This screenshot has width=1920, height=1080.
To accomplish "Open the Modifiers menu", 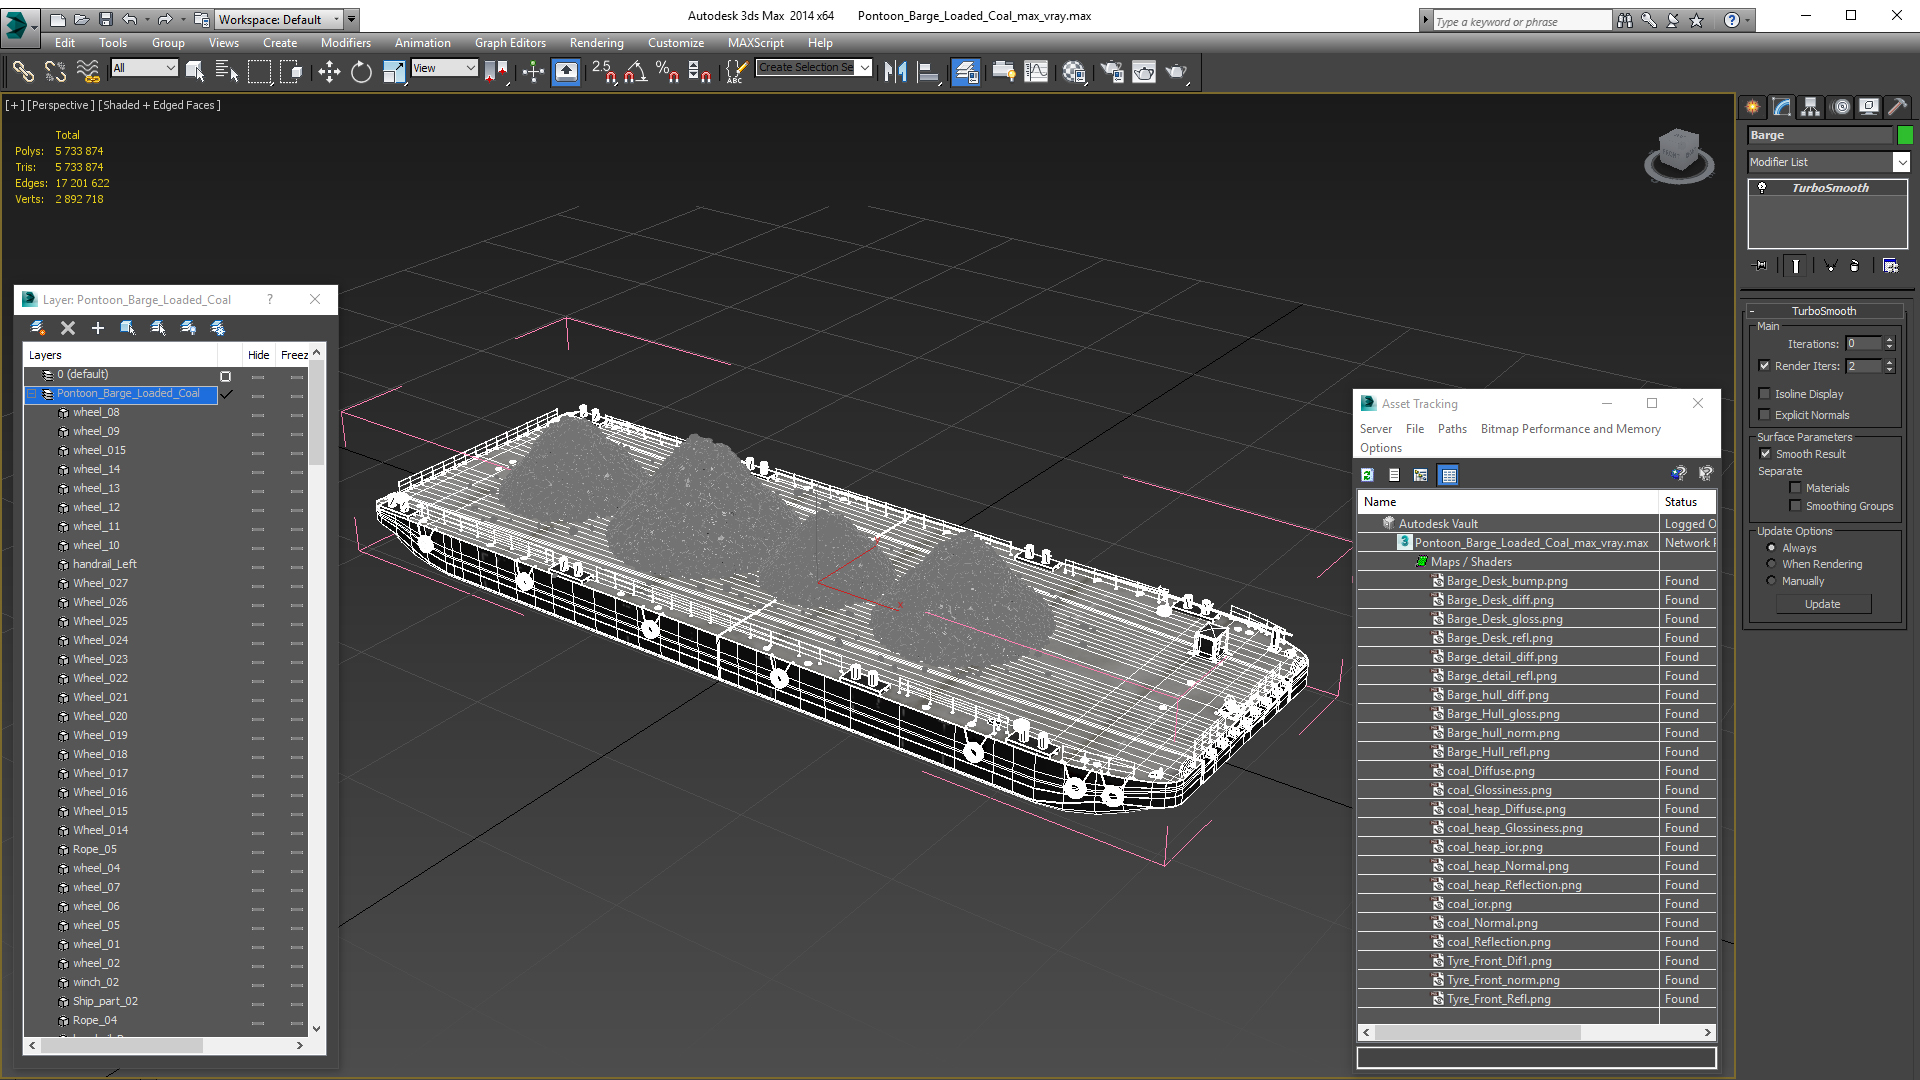I will pos(345,43).
